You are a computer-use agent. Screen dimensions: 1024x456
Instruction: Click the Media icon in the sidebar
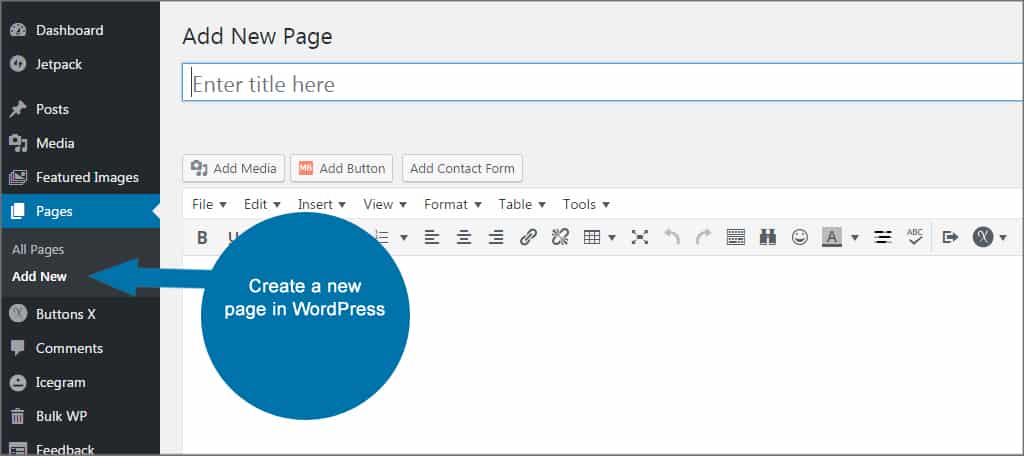pyautogui.click(x=18, y=143)
